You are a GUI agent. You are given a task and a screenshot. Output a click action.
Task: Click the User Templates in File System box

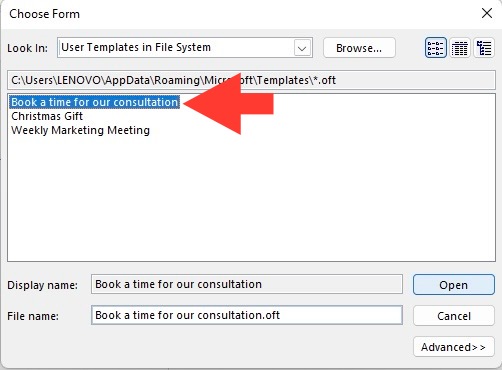(x=185, y=48)
